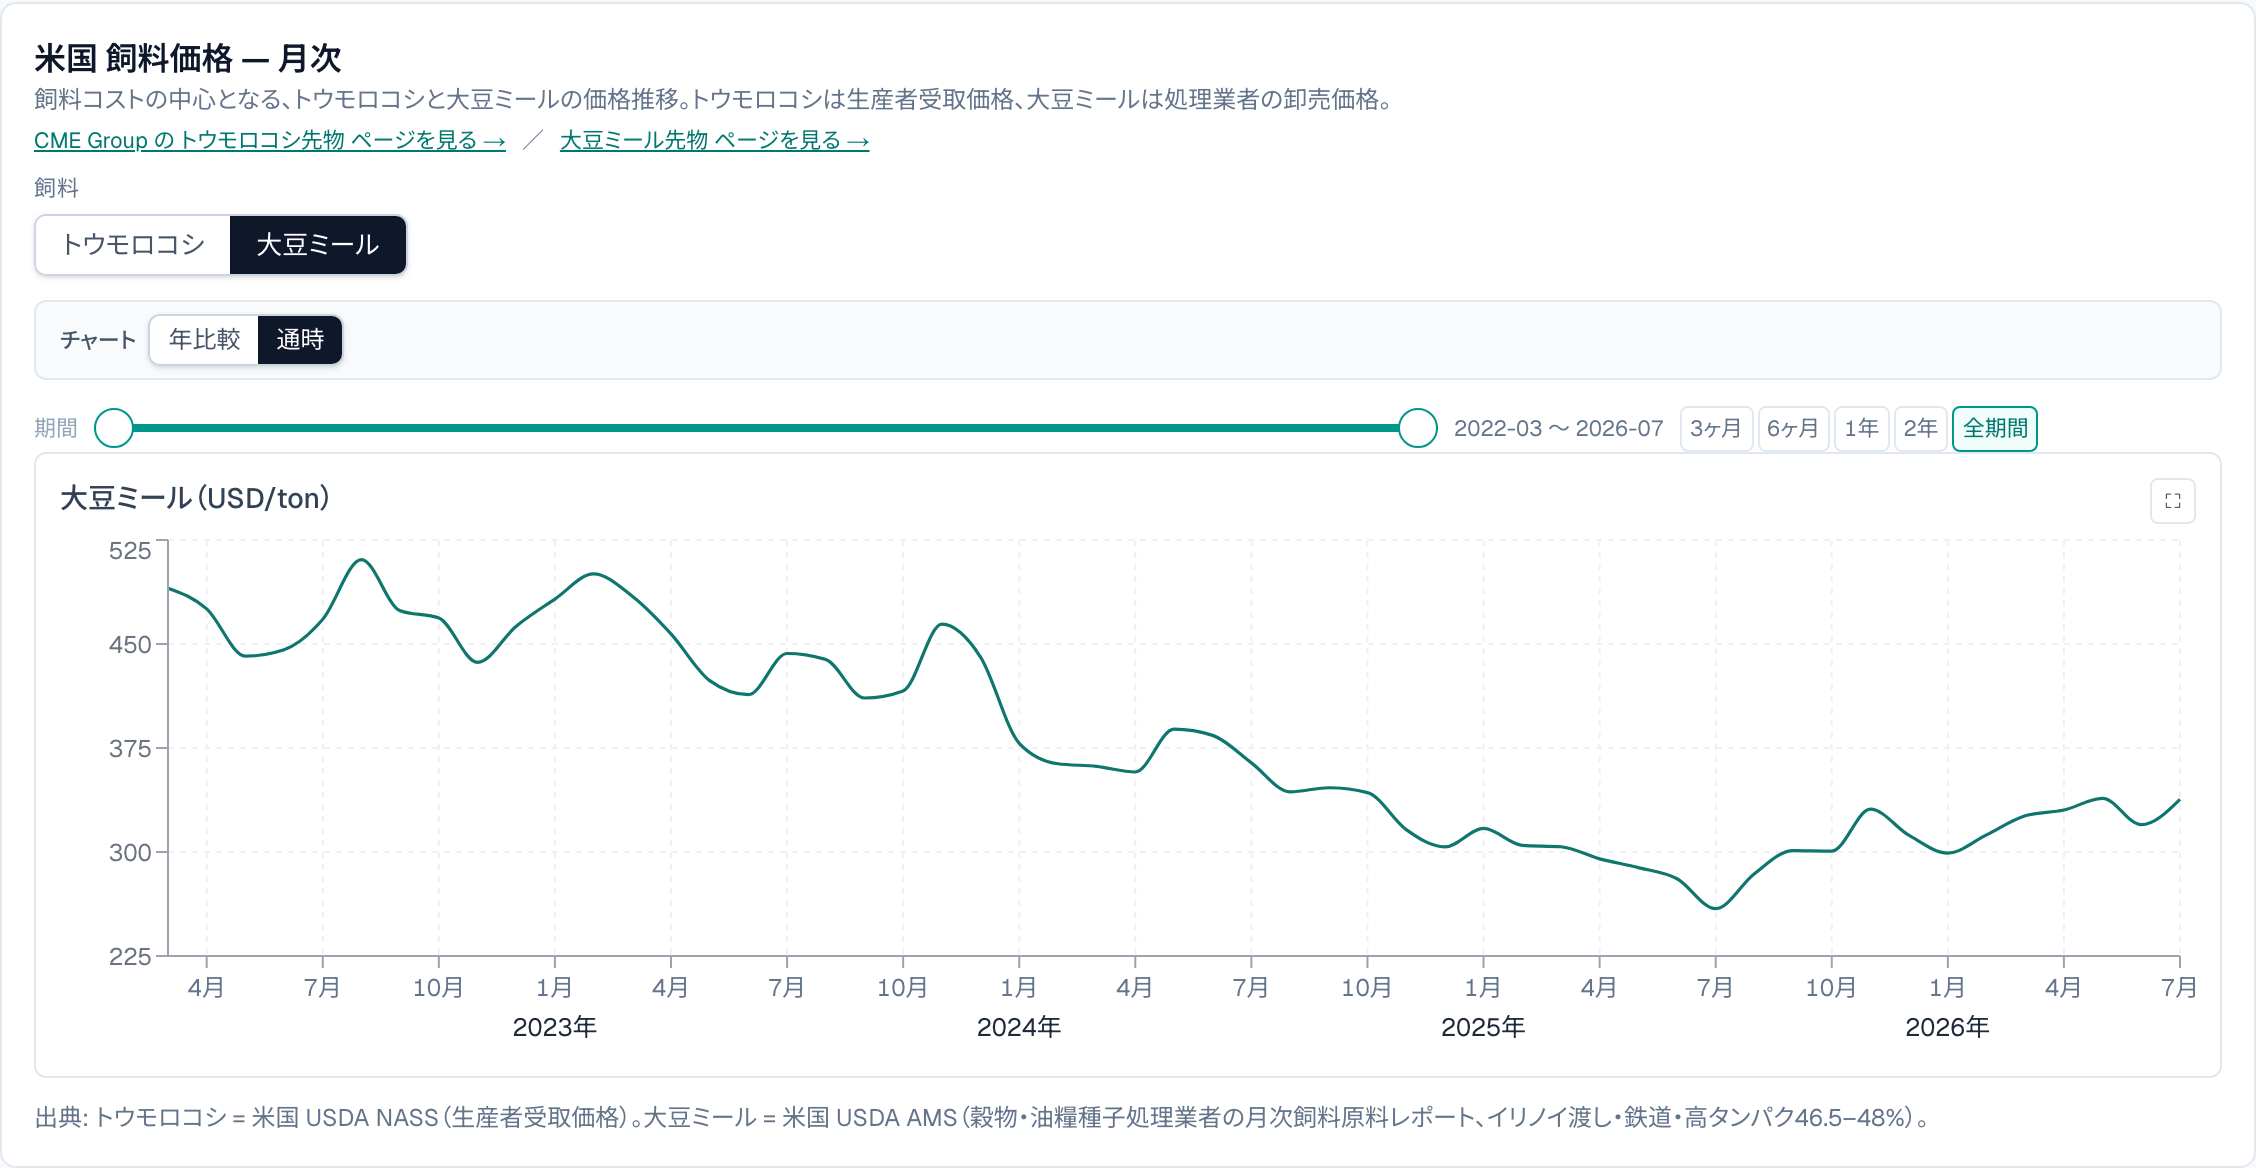Click the 2024年 label on the x-axis
This screenshot has width=2256, height=1168.
1019,1027
